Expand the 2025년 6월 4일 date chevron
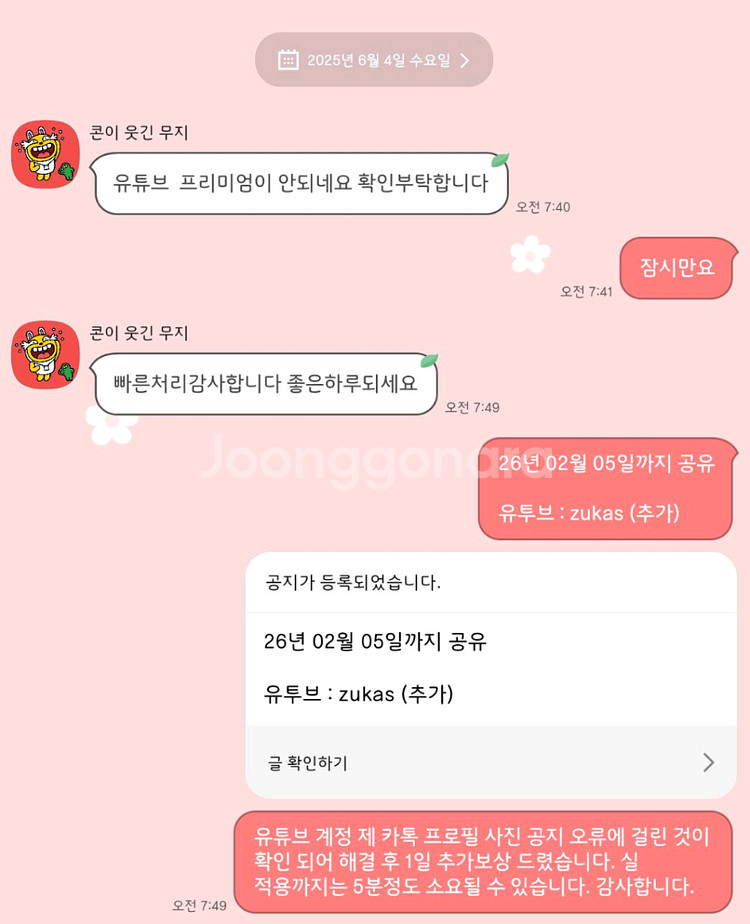 coord(465,61)
